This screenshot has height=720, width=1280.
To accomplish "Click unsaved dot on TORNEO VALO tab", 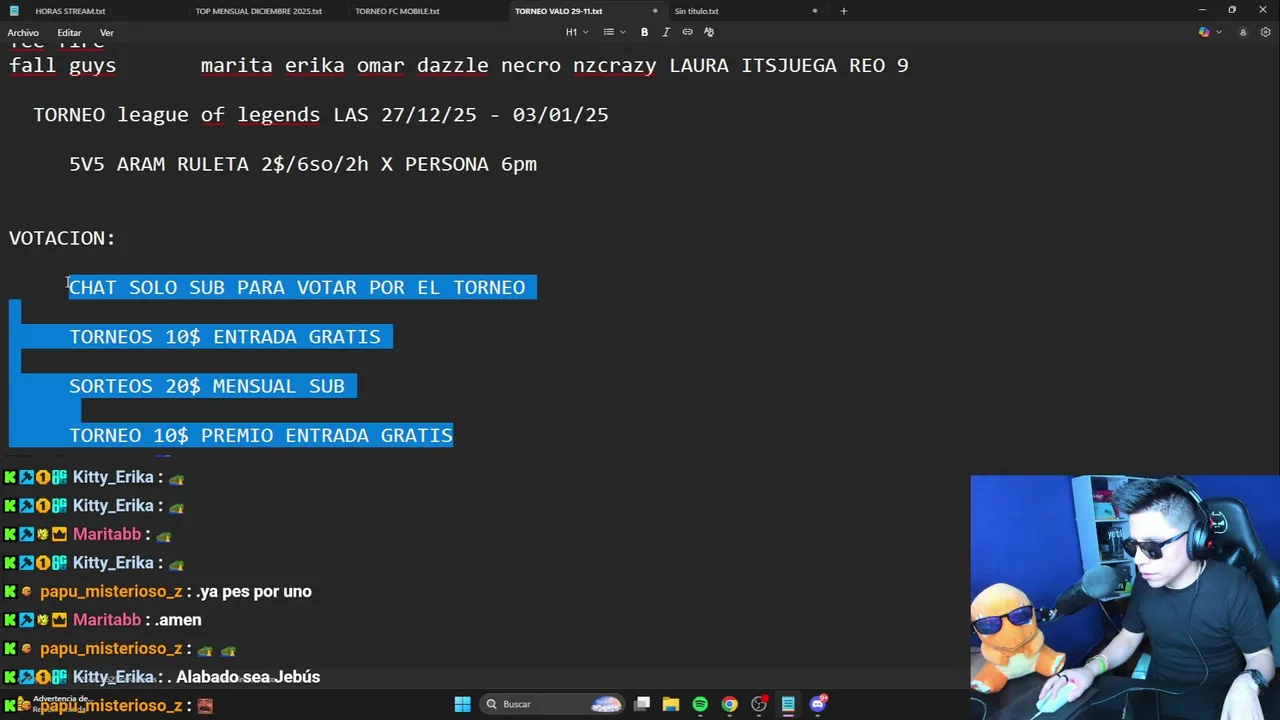I will [655, 11].
